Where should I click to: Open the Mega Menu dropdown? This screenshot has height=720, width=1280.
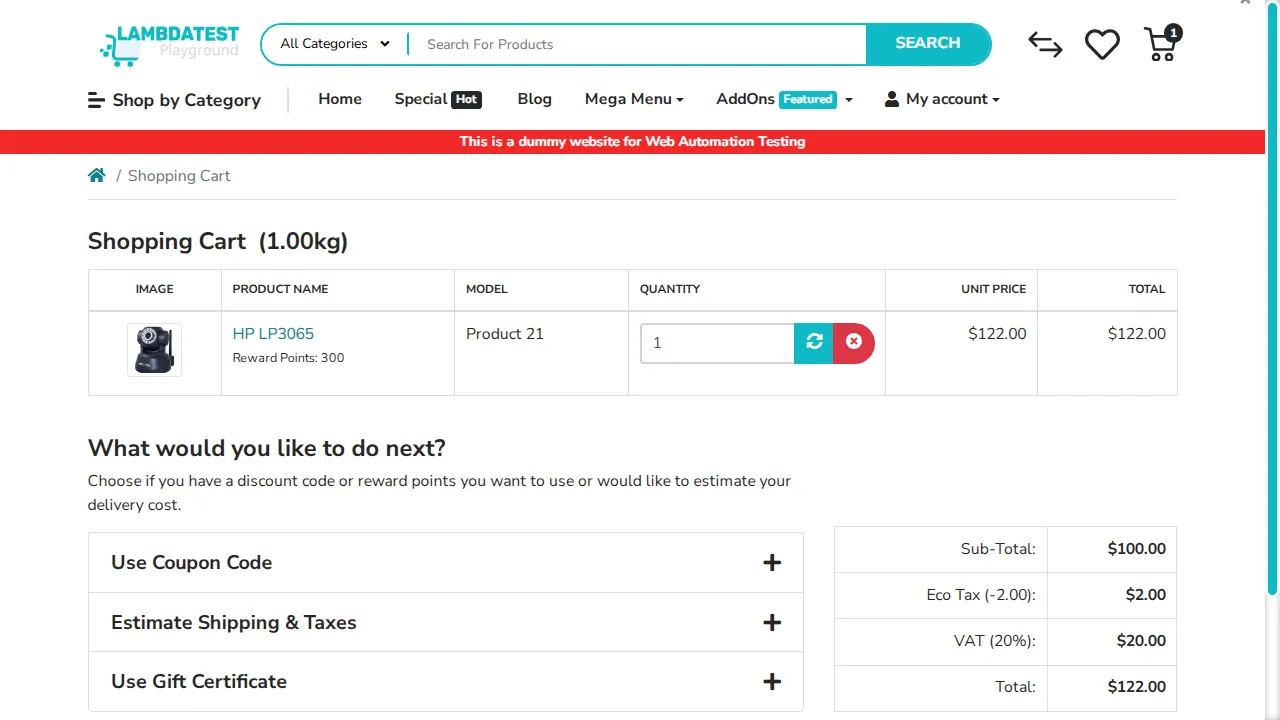pos(634,99)
